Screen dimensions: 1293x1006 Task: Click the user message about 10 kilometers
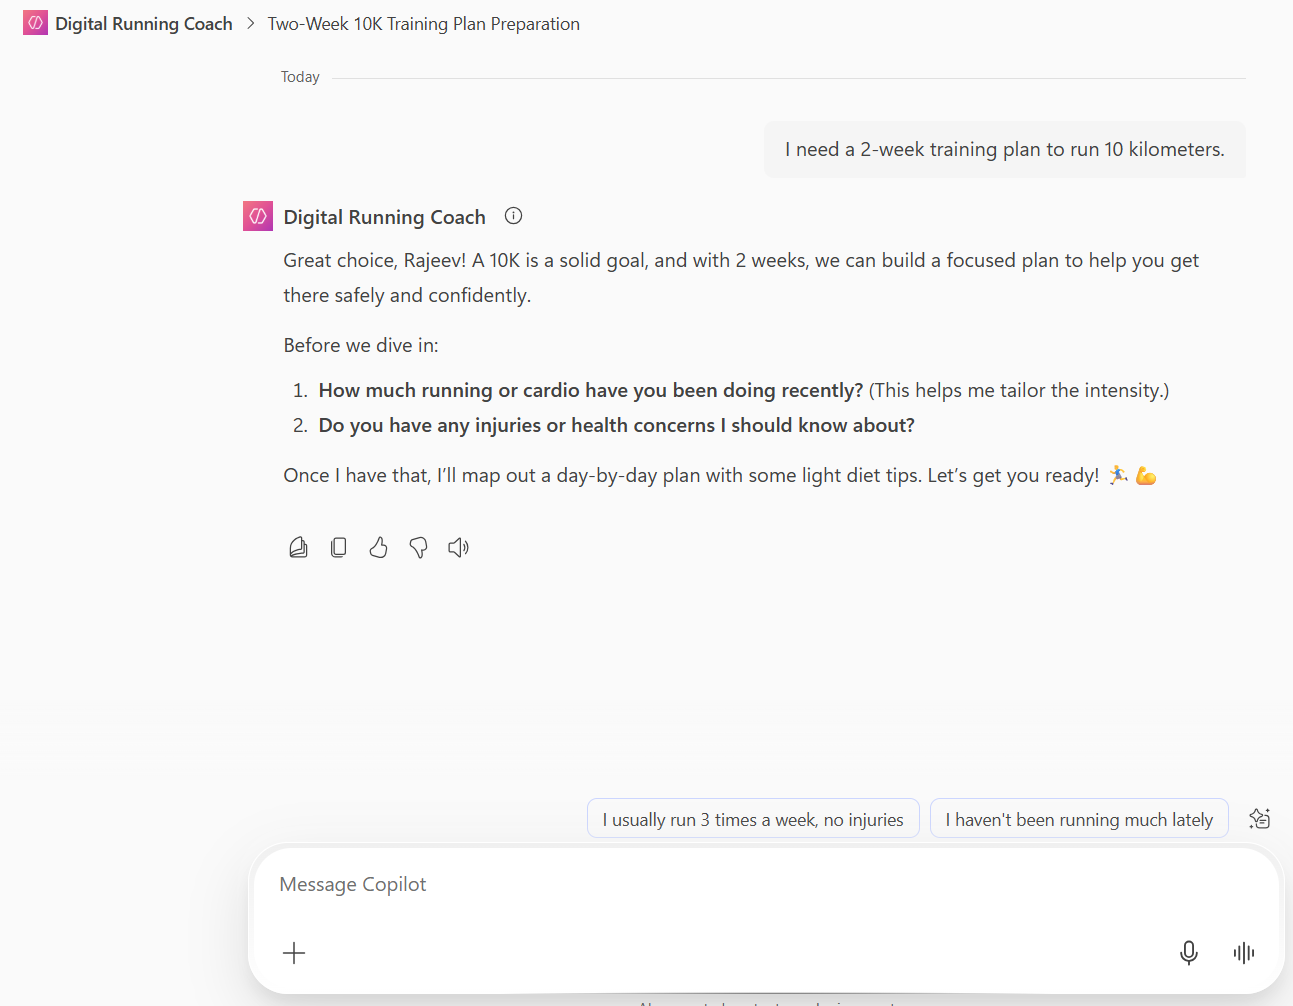pyautogui.click(x=1004, y=150)
